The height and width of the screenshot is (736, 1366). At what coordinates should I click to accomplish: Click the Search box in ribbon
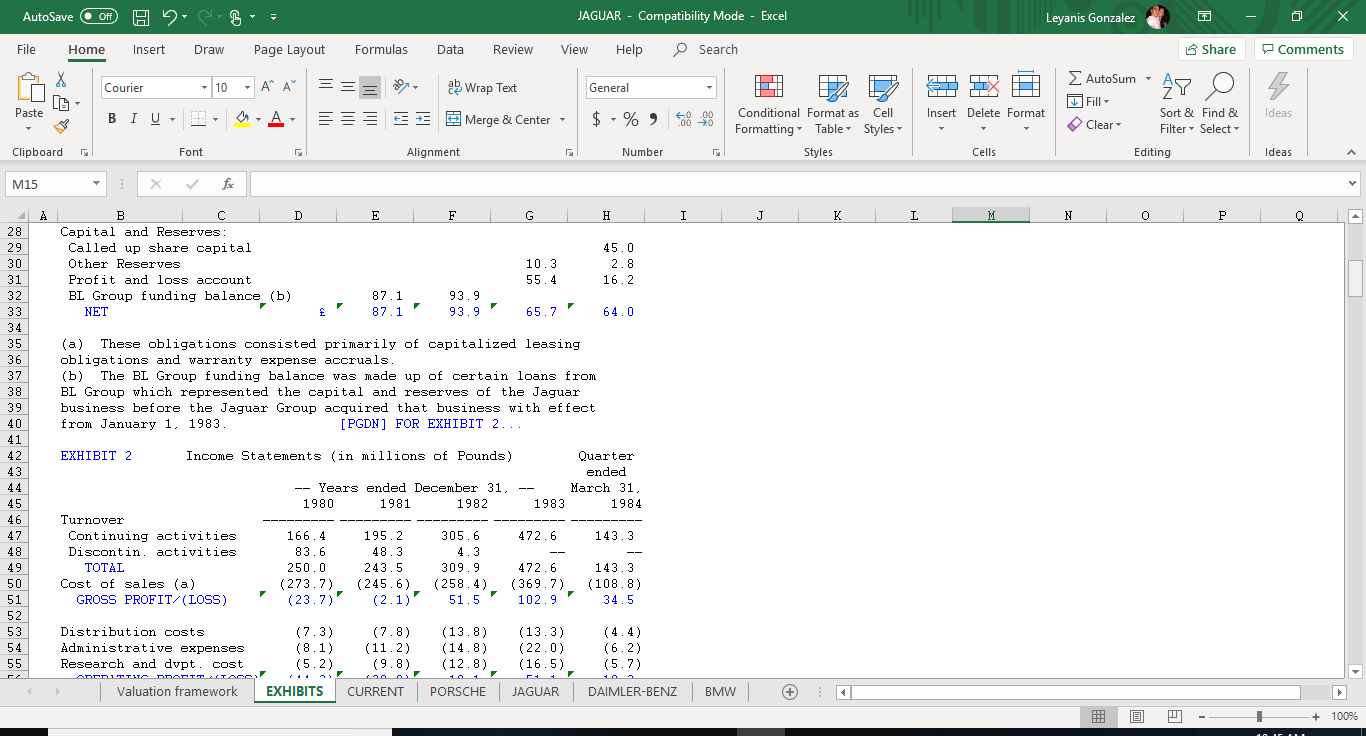pyautogui.click(x=706, y=49)
